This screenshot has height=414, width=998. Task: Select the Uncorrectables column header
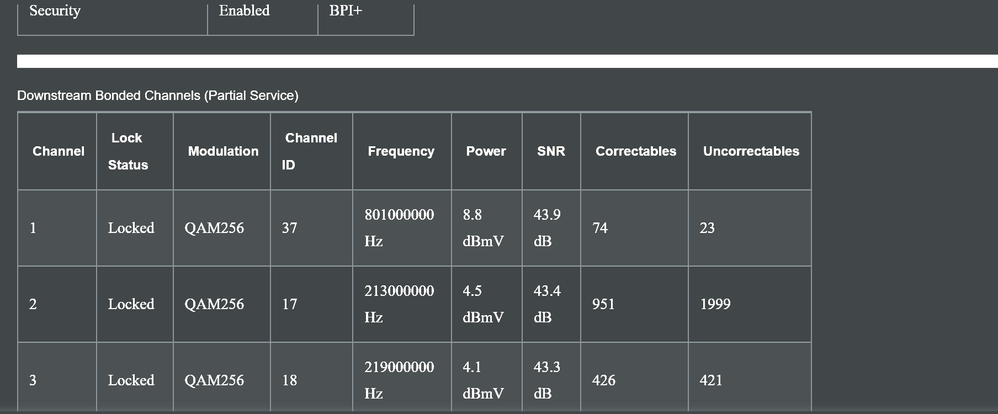point(751,151)
